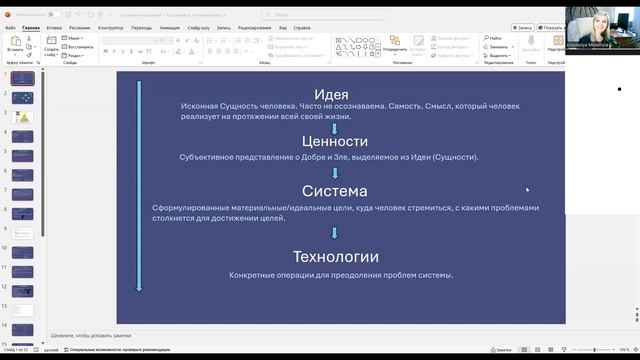
Task: Click the Технологии heading on the slide
Action: [336, 257]
